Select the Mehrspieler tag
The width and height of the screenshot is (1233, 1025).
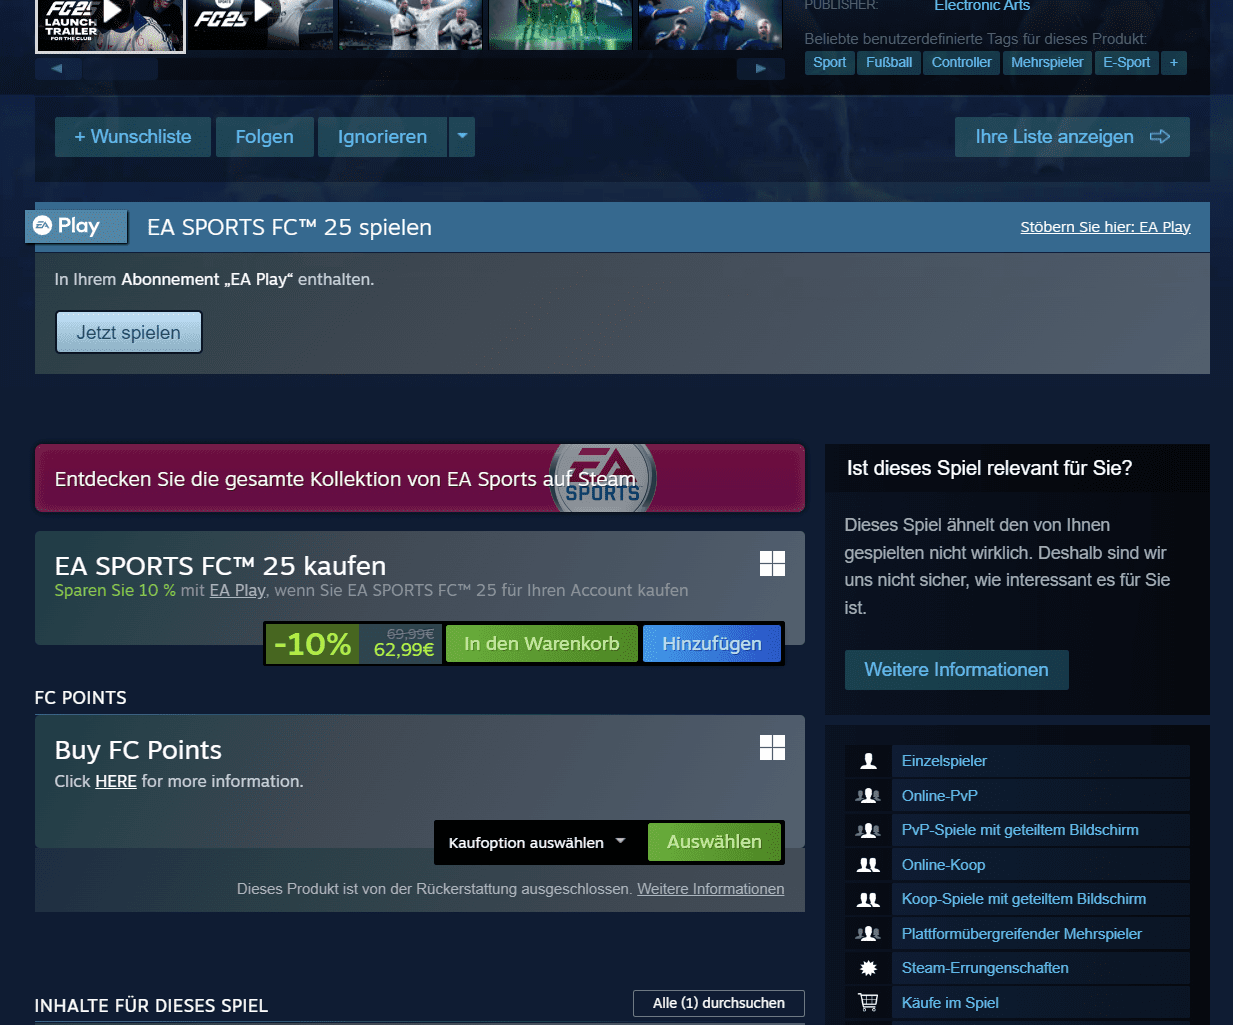point(1047,62)
